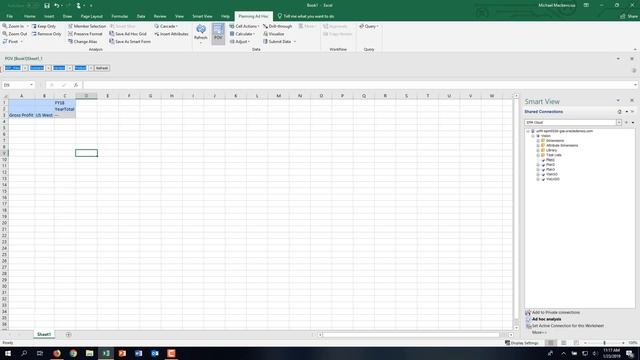Toggle the POV button in the ribbon

pyautogui.click(x=218, y=33)
